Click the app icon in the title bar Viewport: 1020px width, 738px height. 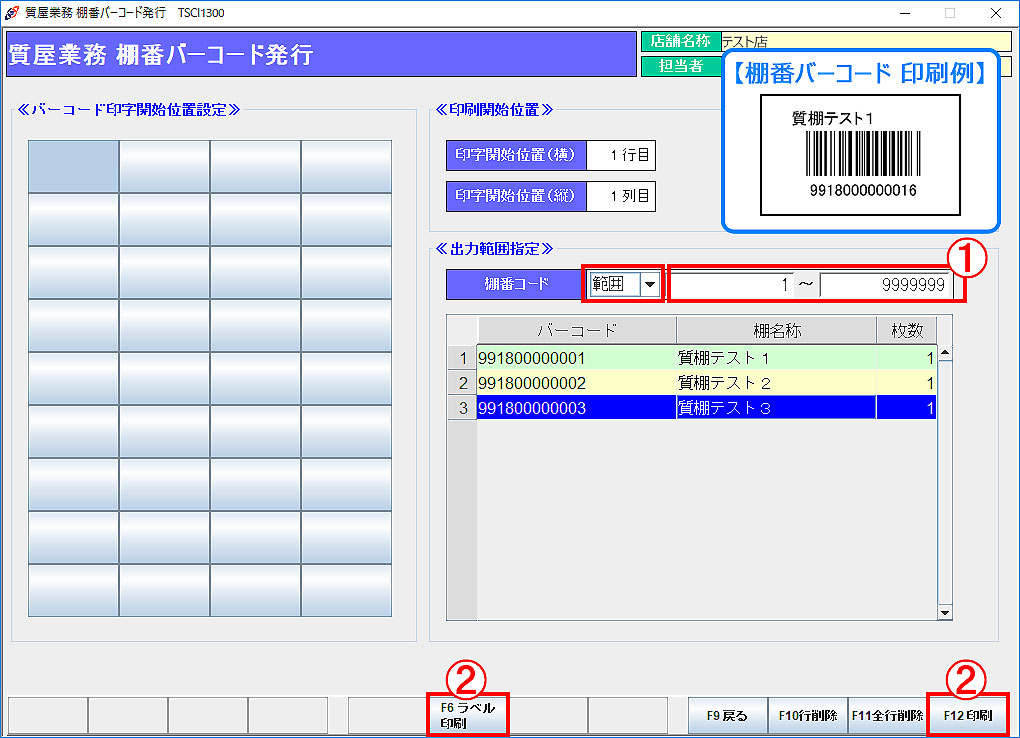pos(12,13)
